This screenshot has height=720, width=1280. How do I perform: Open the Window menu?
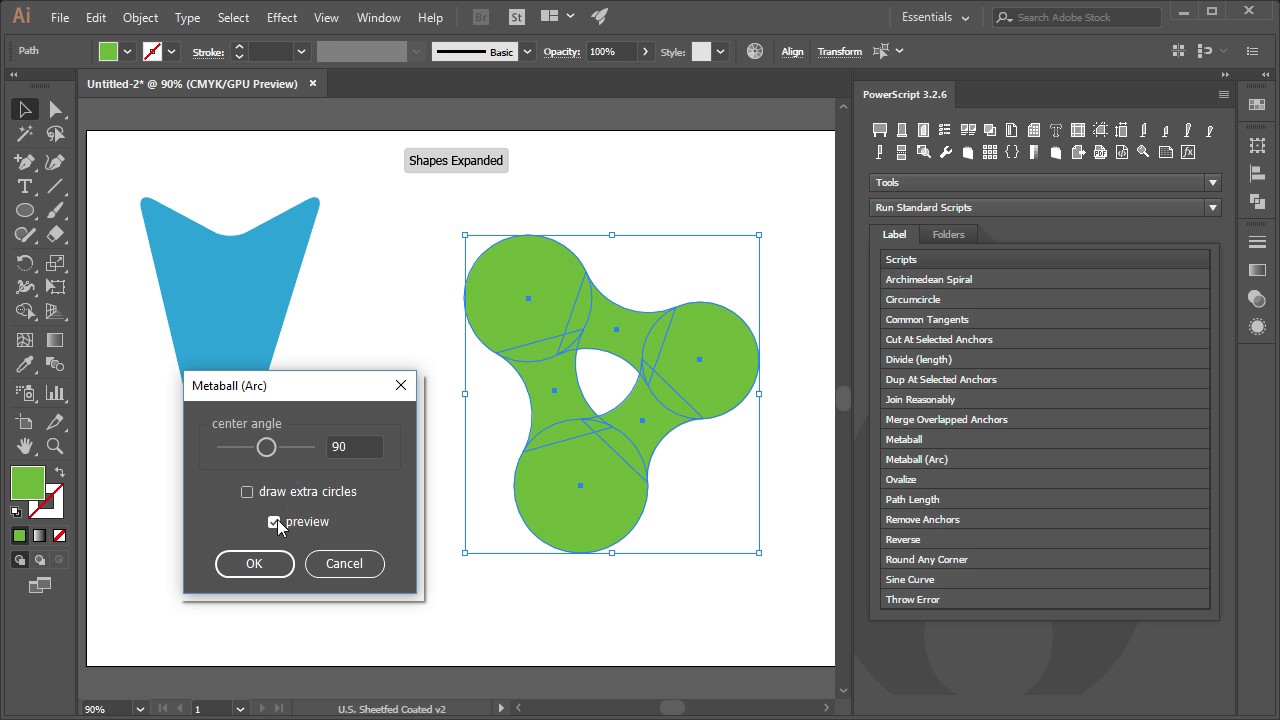coord(379,18)
